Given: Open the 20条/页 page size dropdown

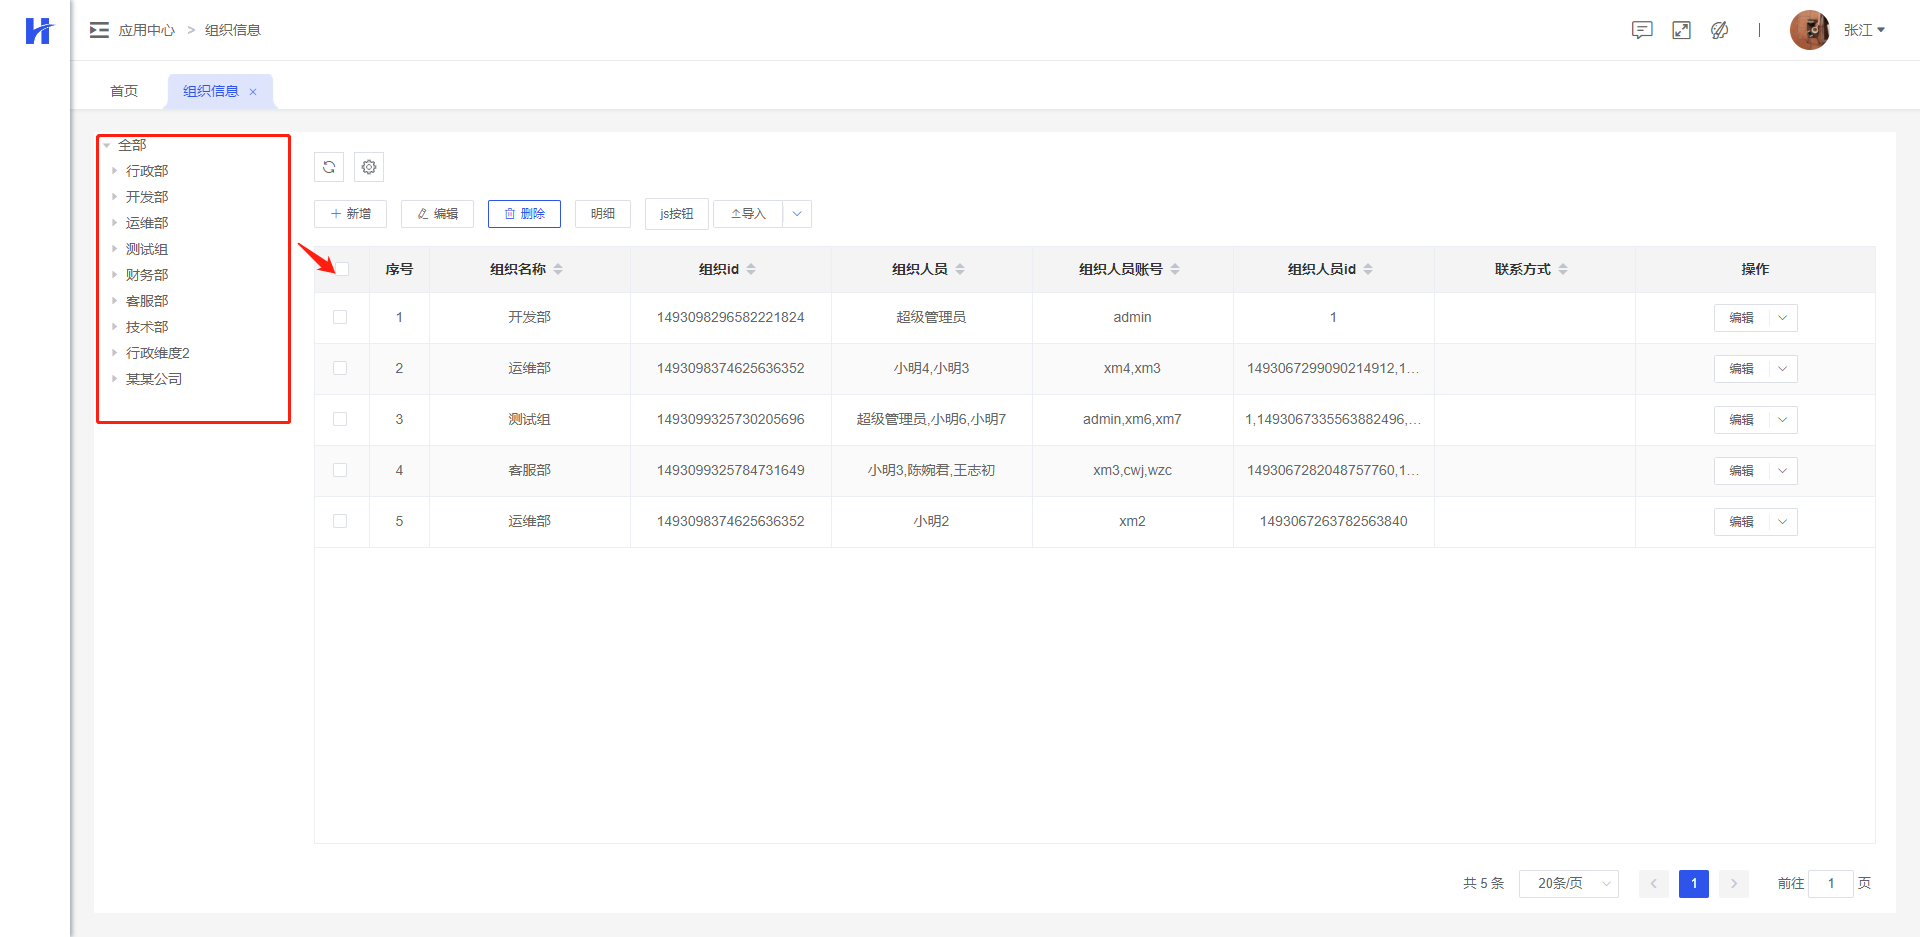Looking at the screenshot, I should [x=1568, y=884].
